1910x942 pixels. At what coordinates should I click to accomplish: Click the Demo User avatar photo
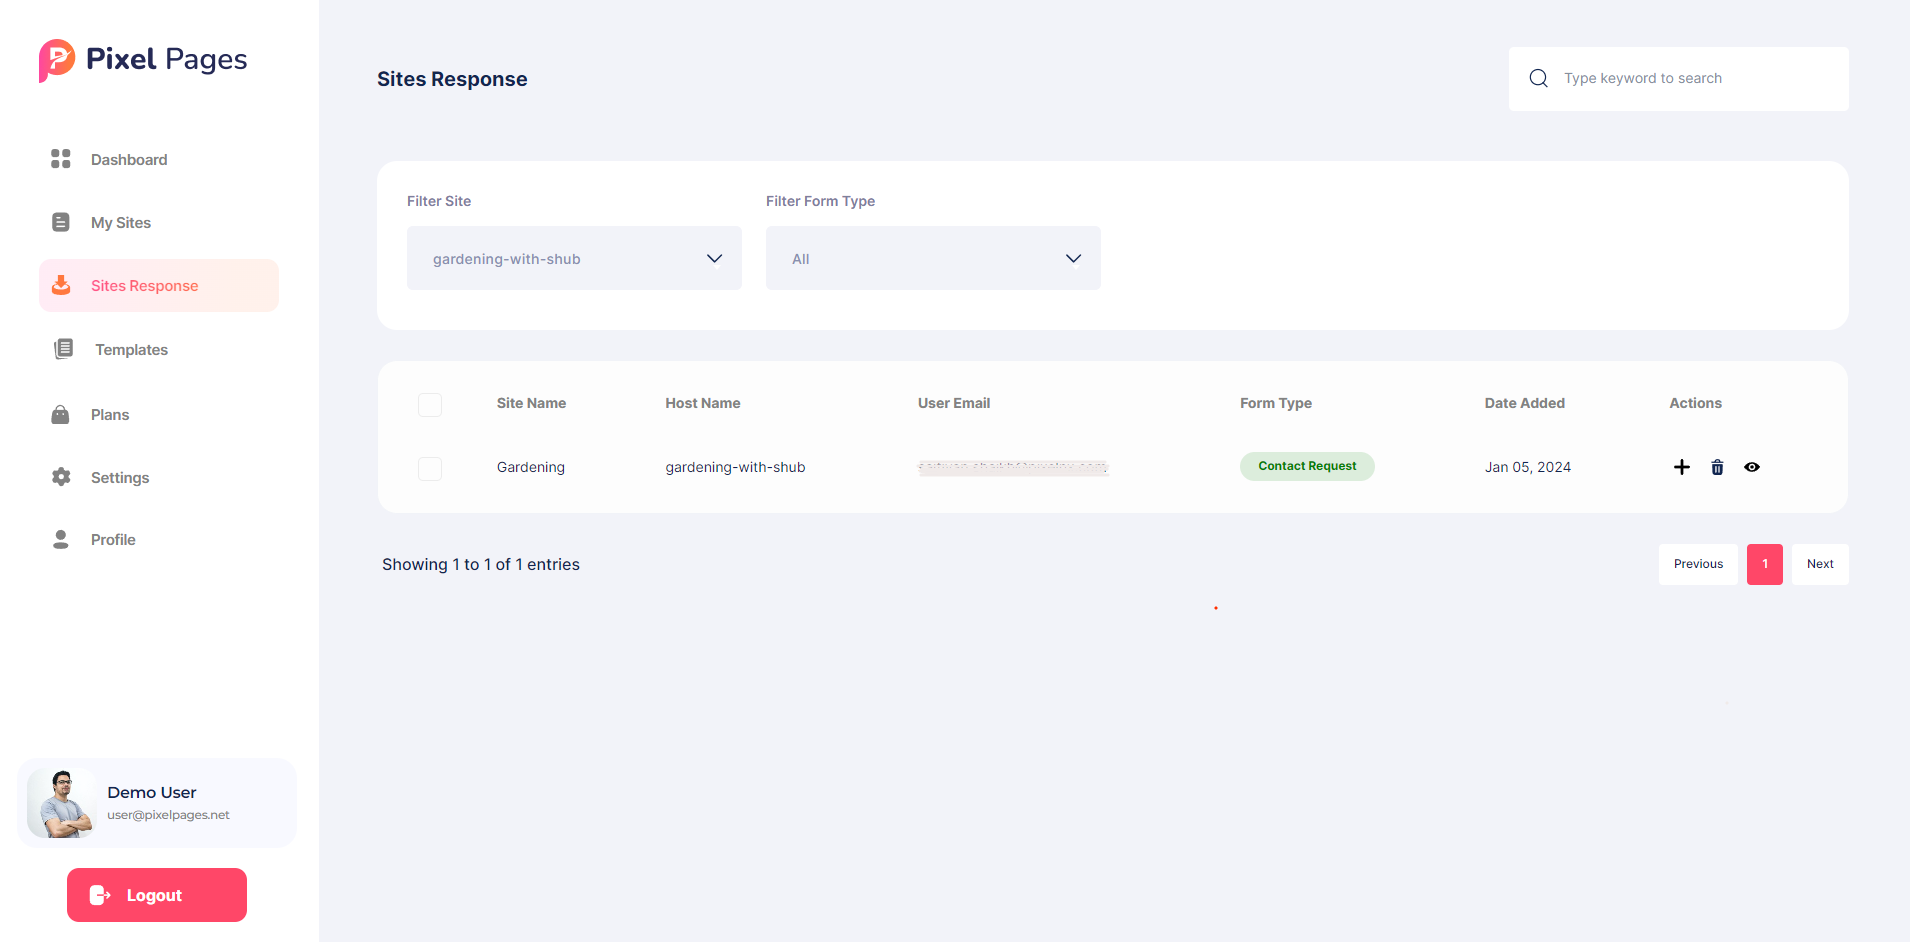62,803
